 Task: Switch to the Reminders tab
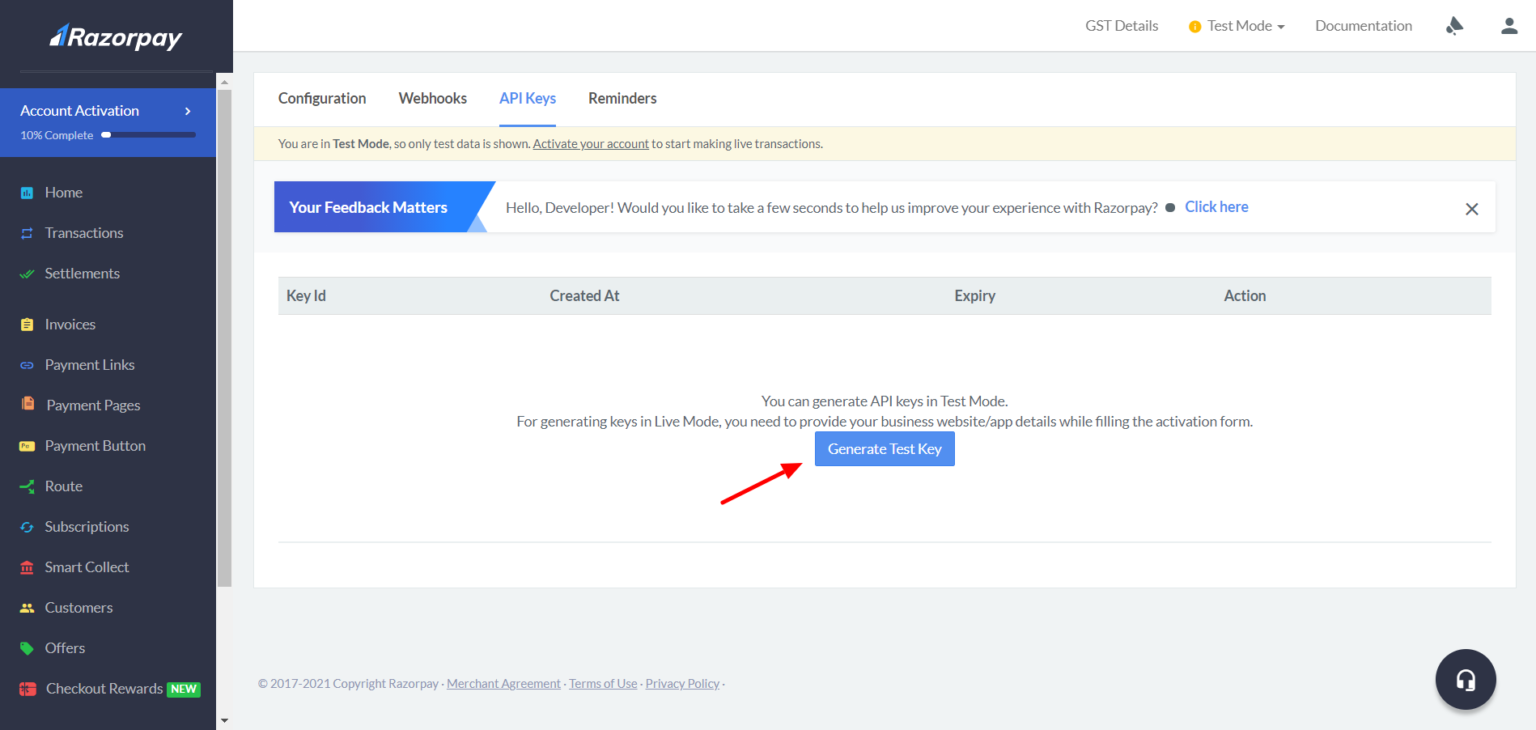[622, 98]
